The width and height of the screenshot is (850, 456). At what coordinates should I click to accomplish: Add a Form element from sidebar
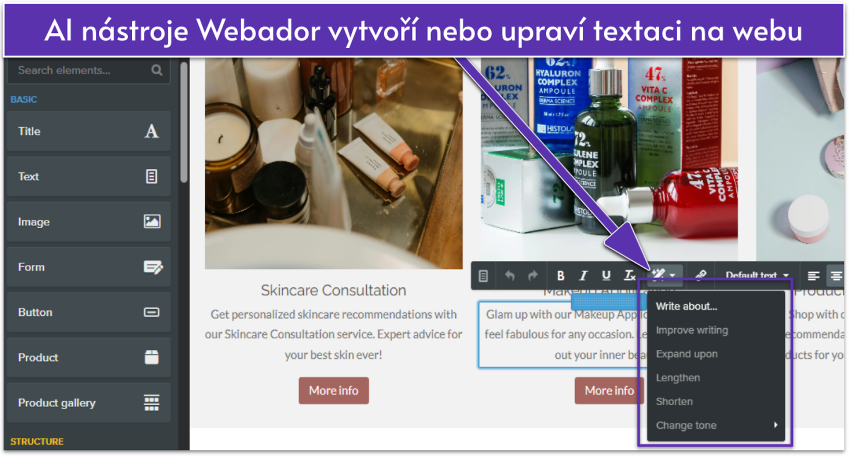(x=88, y=267)
